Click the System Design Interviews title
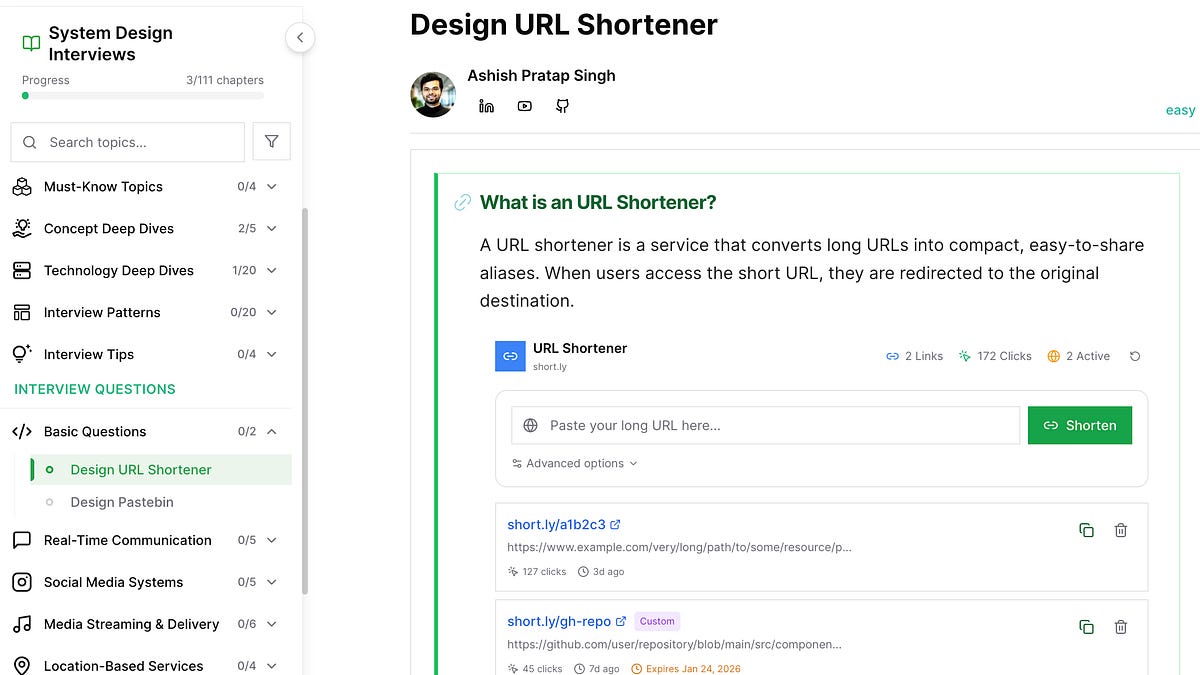Viewport: 1200px width, 675px height. (111, 44)
